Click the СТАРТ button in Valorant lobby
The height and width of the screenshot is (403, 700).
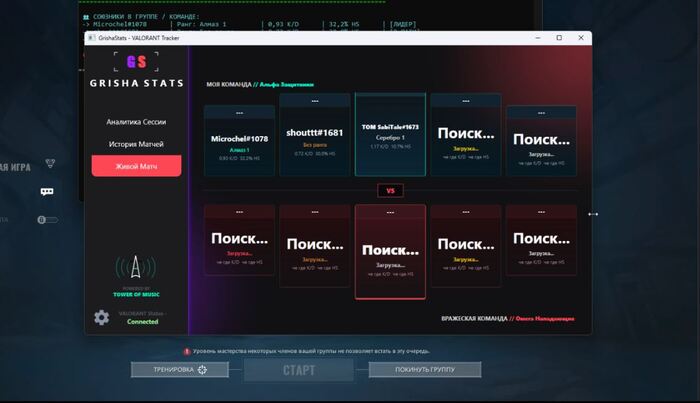pyautogui.click(x=299, y=370)
